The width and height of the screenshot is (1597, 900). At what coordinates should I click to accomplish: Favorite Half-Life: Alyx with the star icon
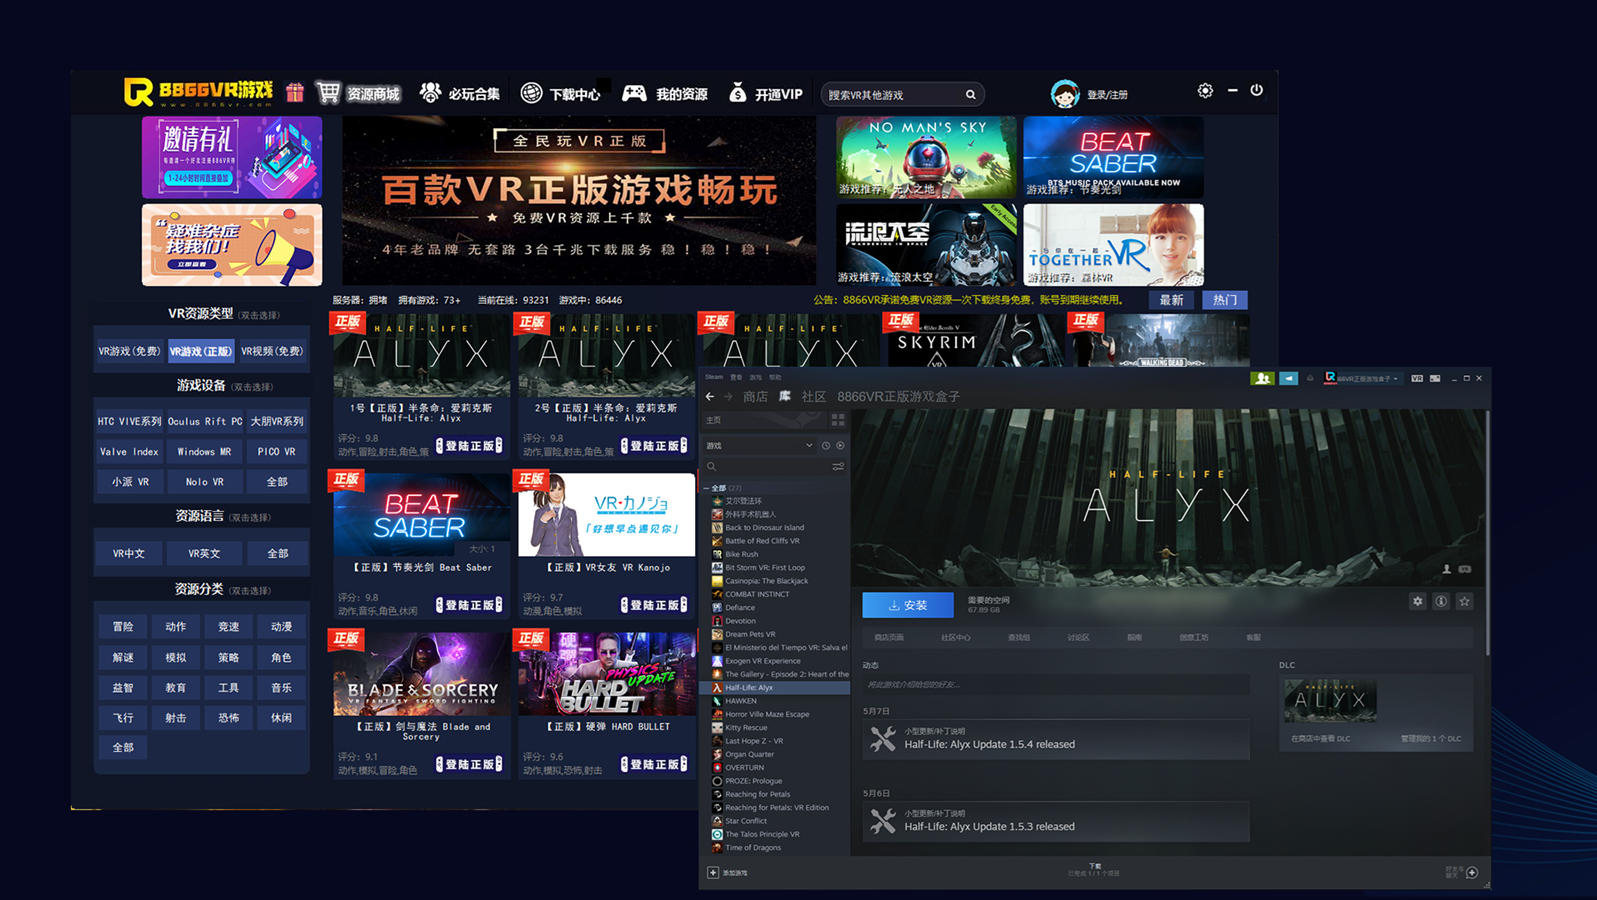tap(1464, 601)
